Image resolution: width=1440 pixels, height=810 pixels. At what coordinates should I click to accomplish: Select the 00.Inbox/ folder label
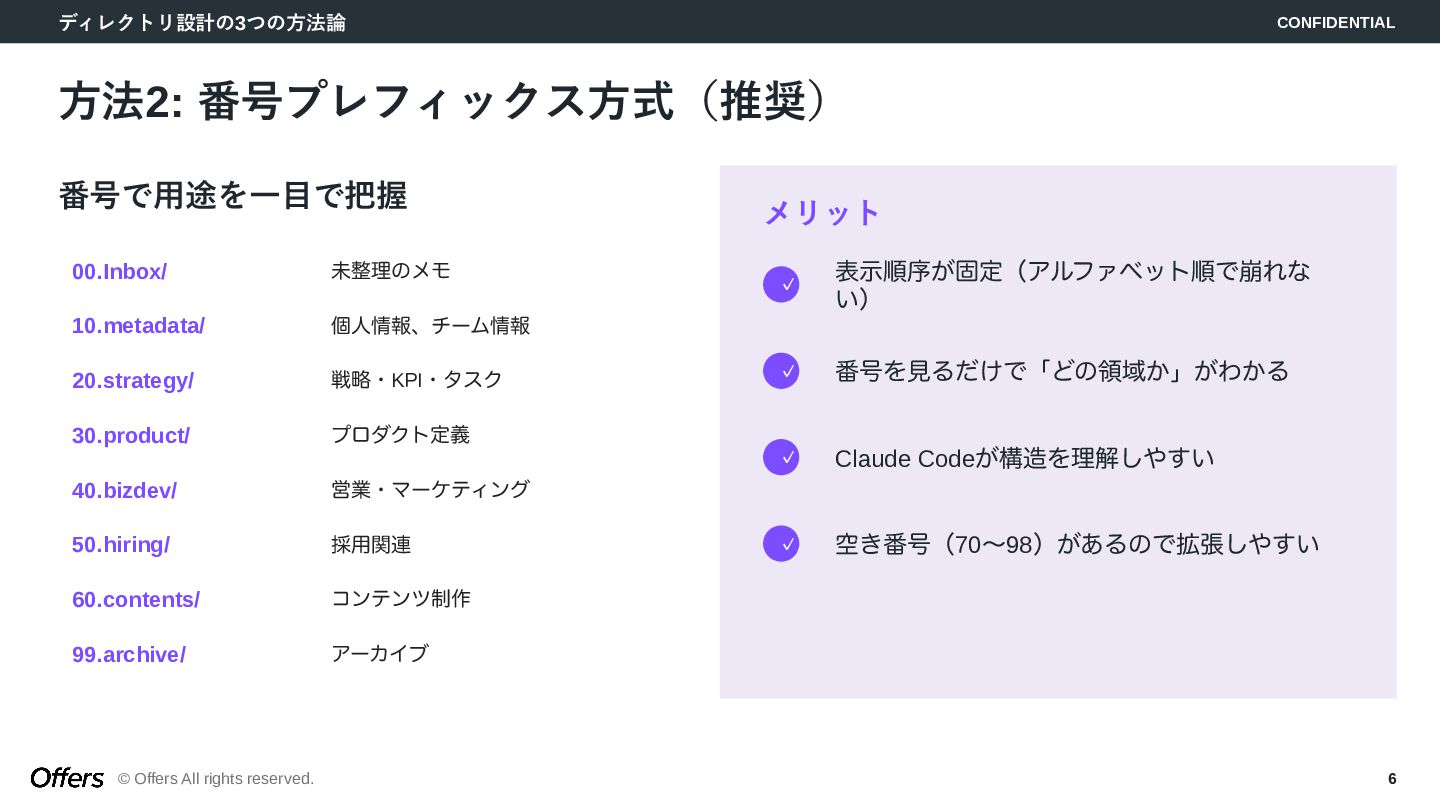point(119,272)
